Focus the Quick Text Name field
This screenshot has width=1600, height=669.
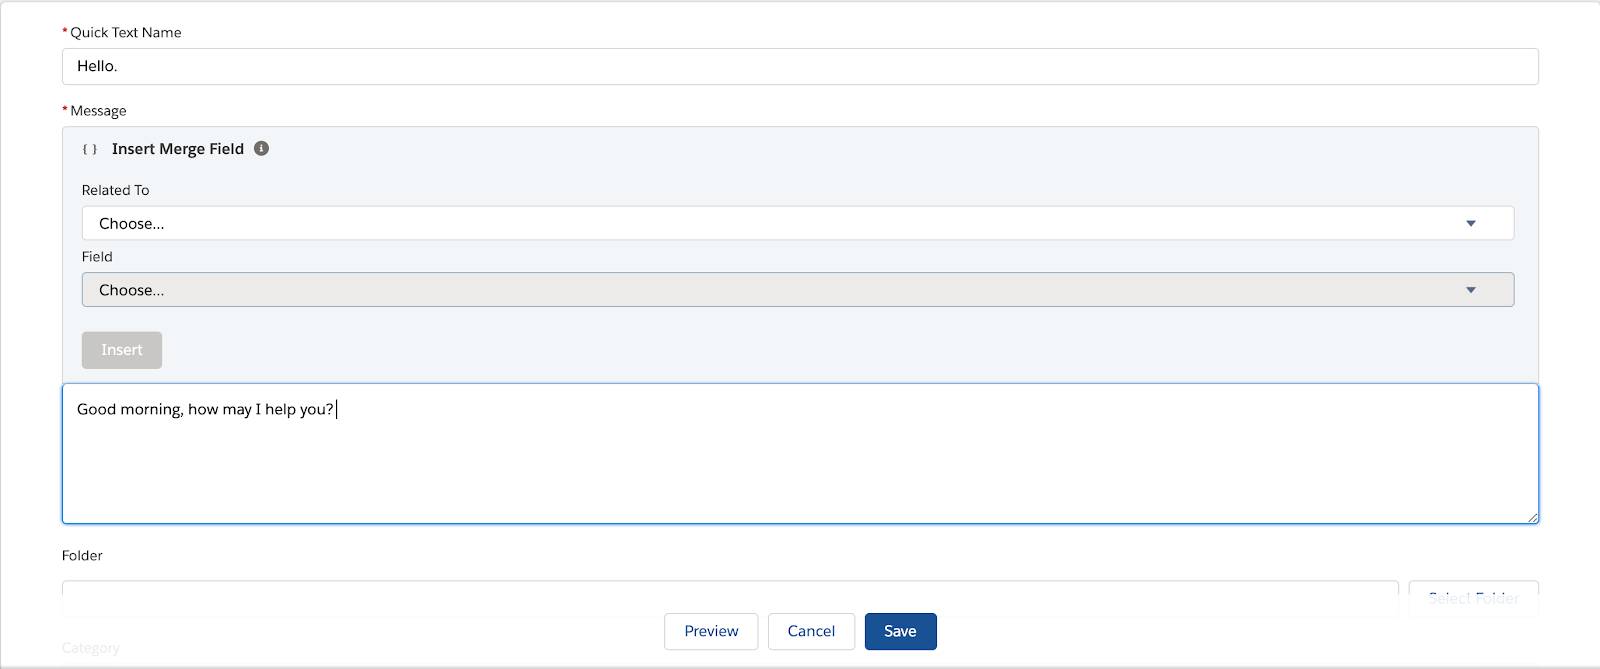click(x=800, y=66)
